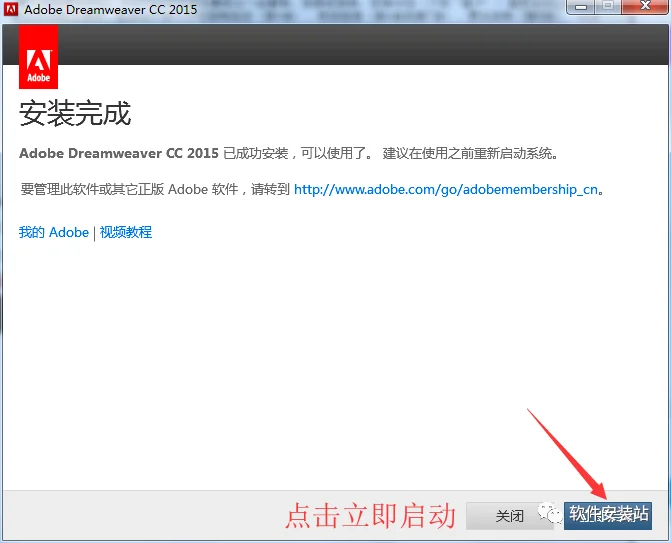The height and width of the screenshot is (543, 671).
Task: Click the Dreamweaver title bar icon
Action: (11, 9)
